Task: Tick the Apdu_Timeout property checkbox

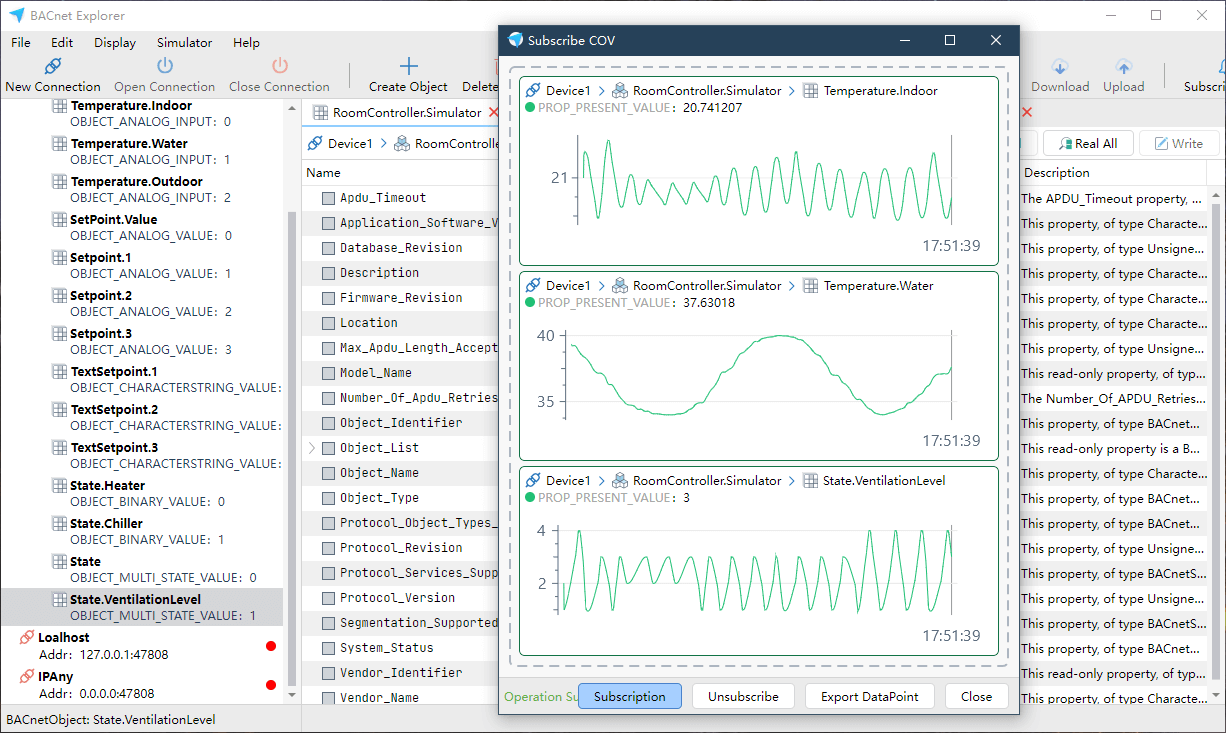Action: tap(328, 198)
